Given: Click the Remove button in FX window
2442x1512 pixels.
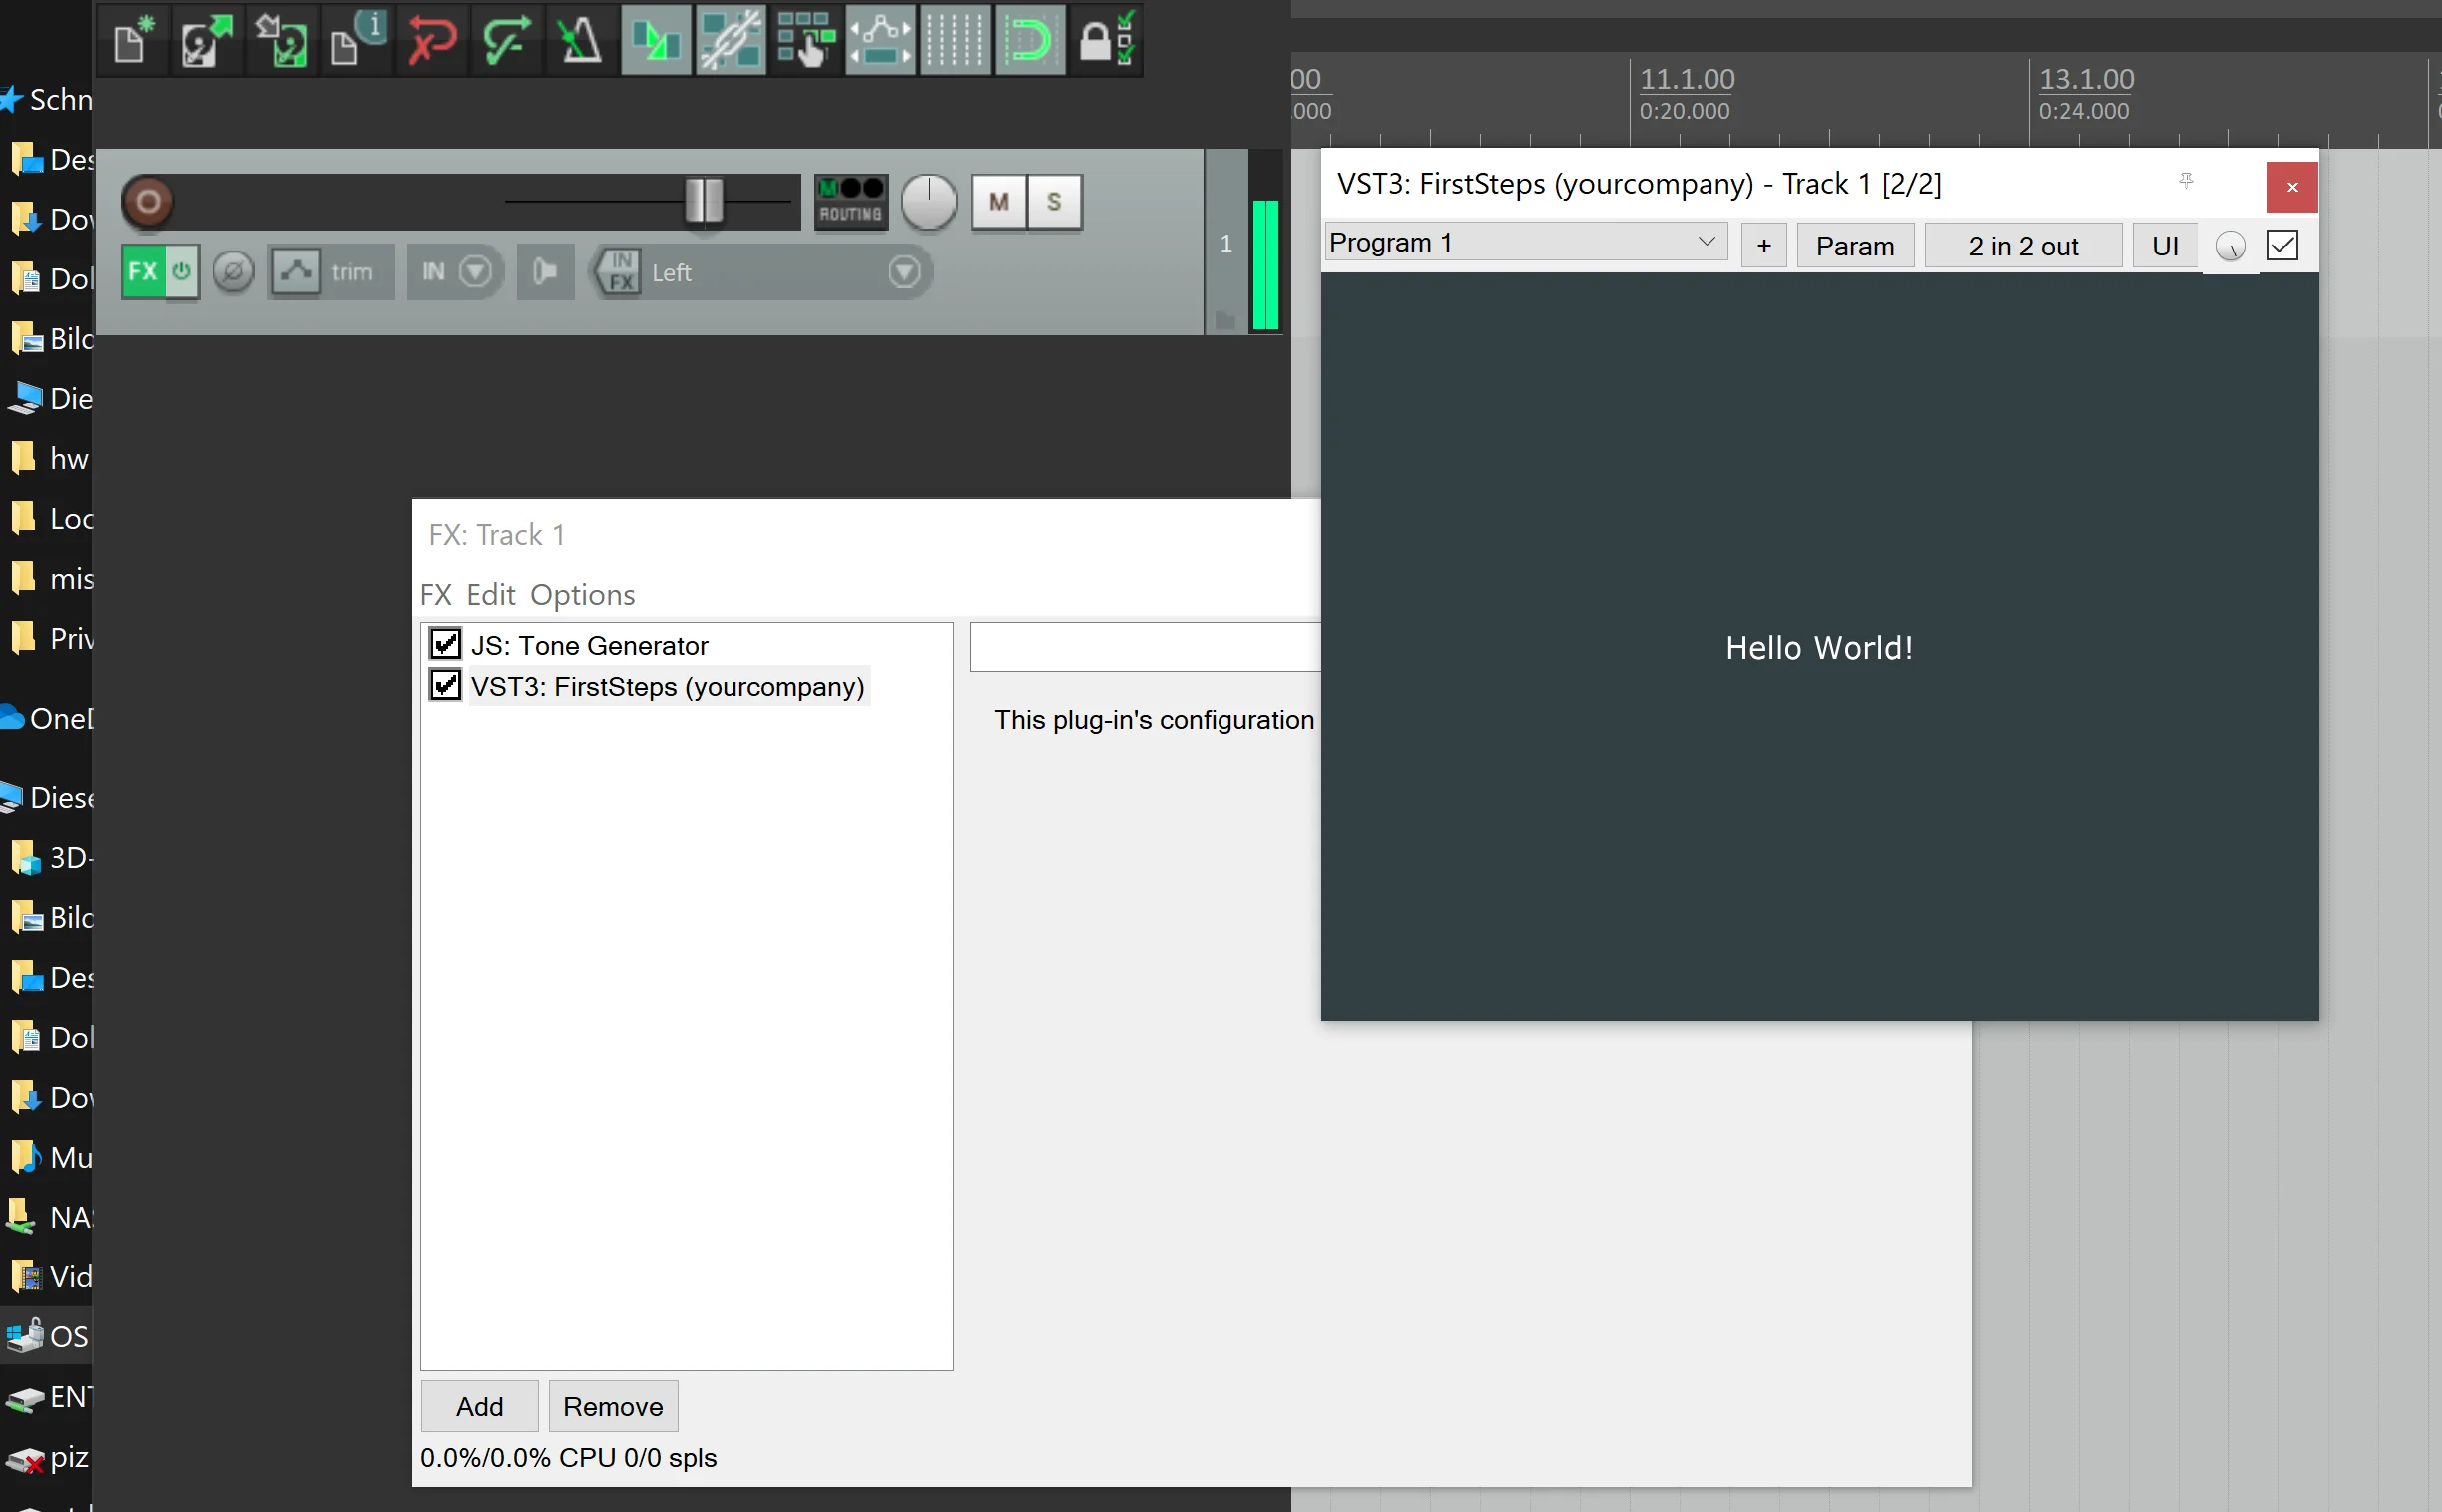Looking at the screenshot, I should [x=613, y=1407].
